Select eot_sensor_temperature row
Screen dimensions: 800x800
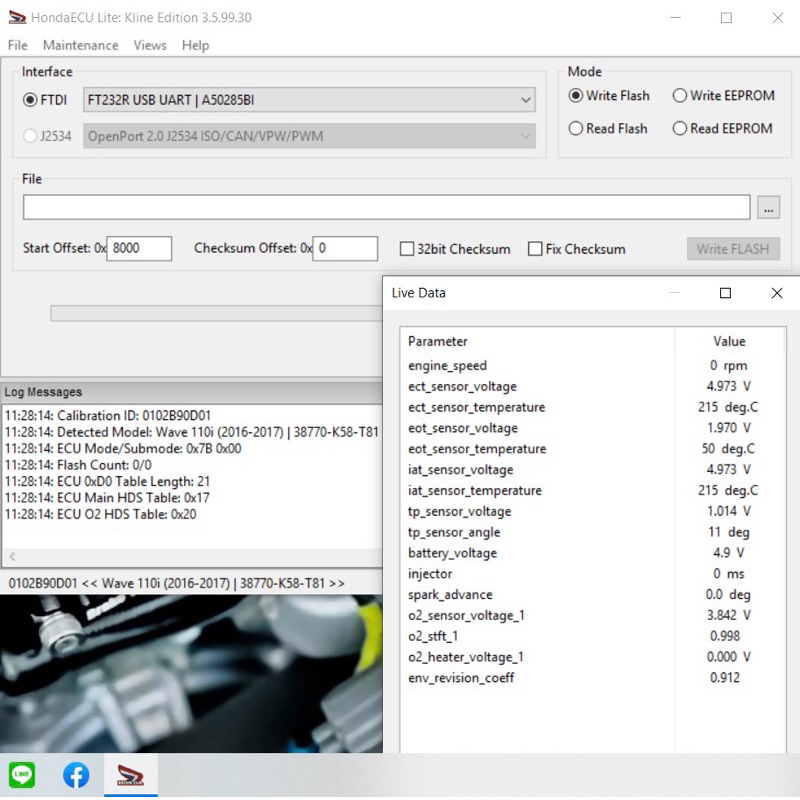[x=592, y=449]
